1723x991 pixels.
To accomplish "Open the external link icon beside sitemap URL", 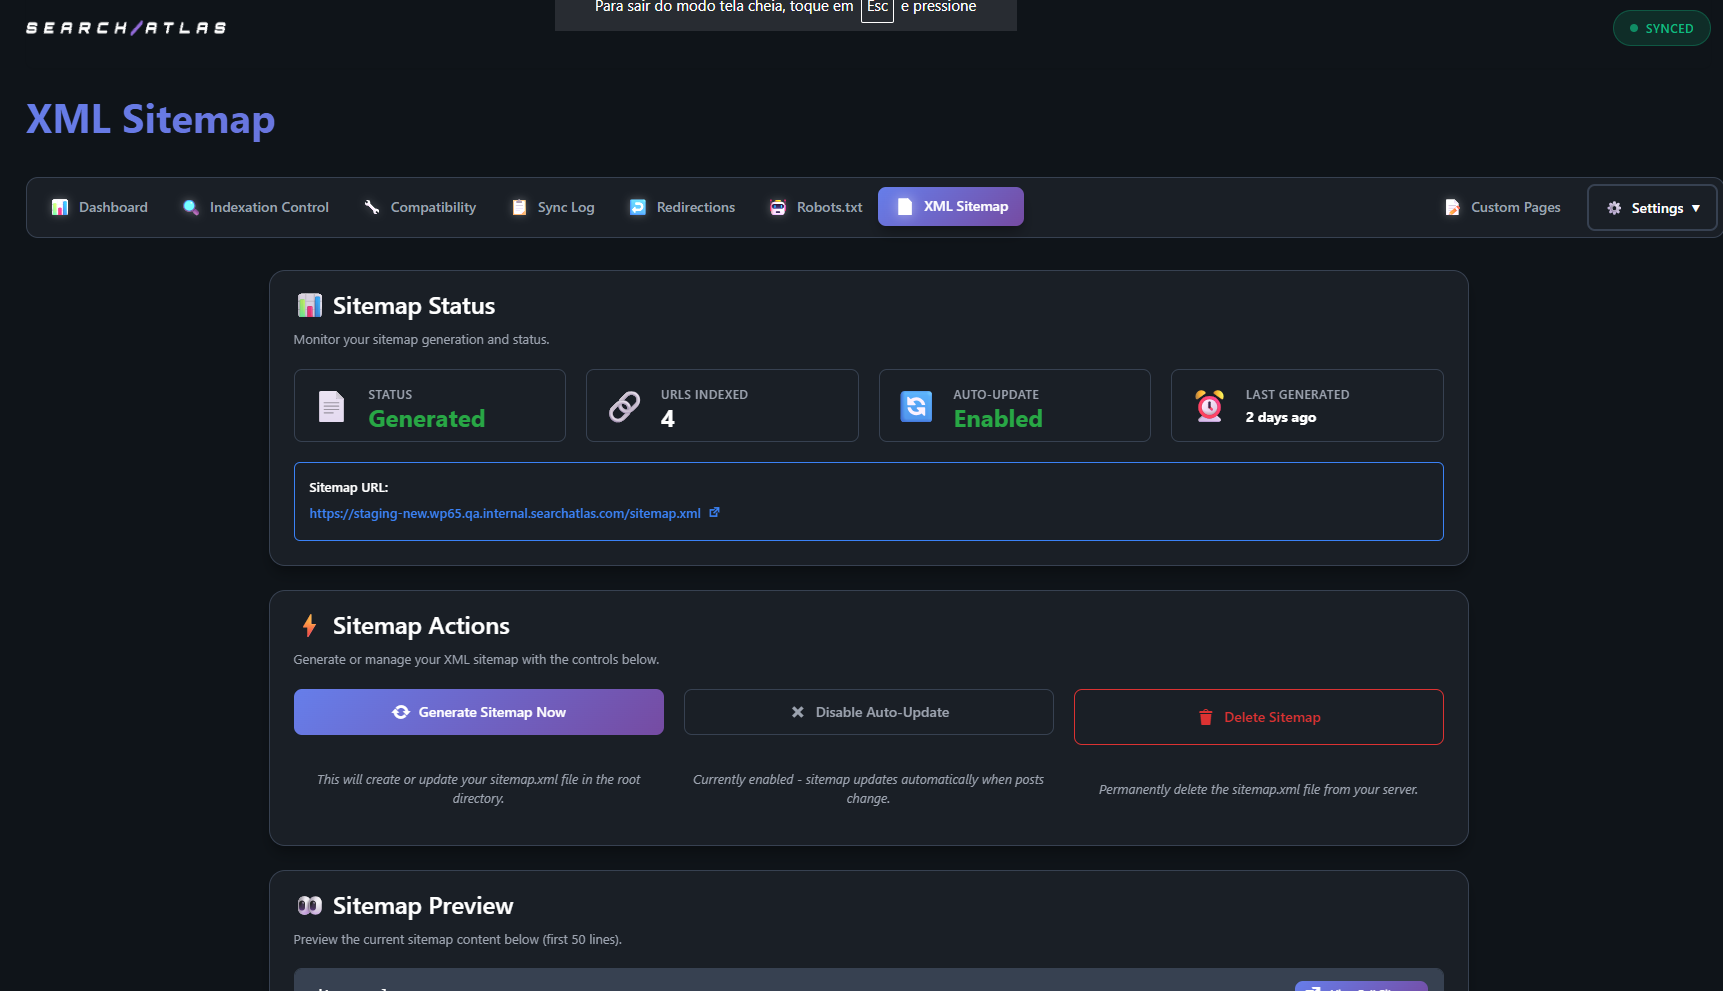I will click(x=715, y=512).
